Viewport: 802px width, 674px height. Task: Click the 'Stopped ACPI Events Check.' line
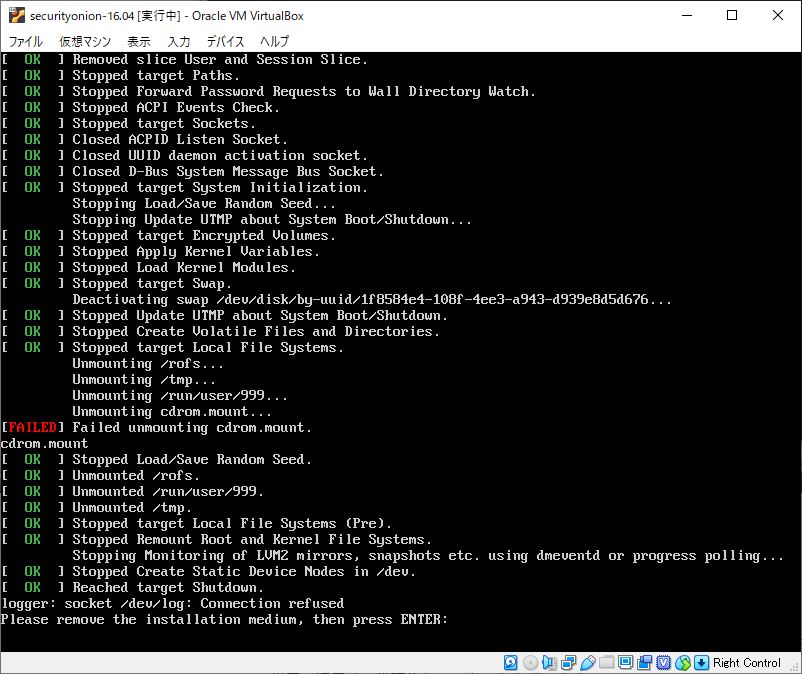click(176, 107)
